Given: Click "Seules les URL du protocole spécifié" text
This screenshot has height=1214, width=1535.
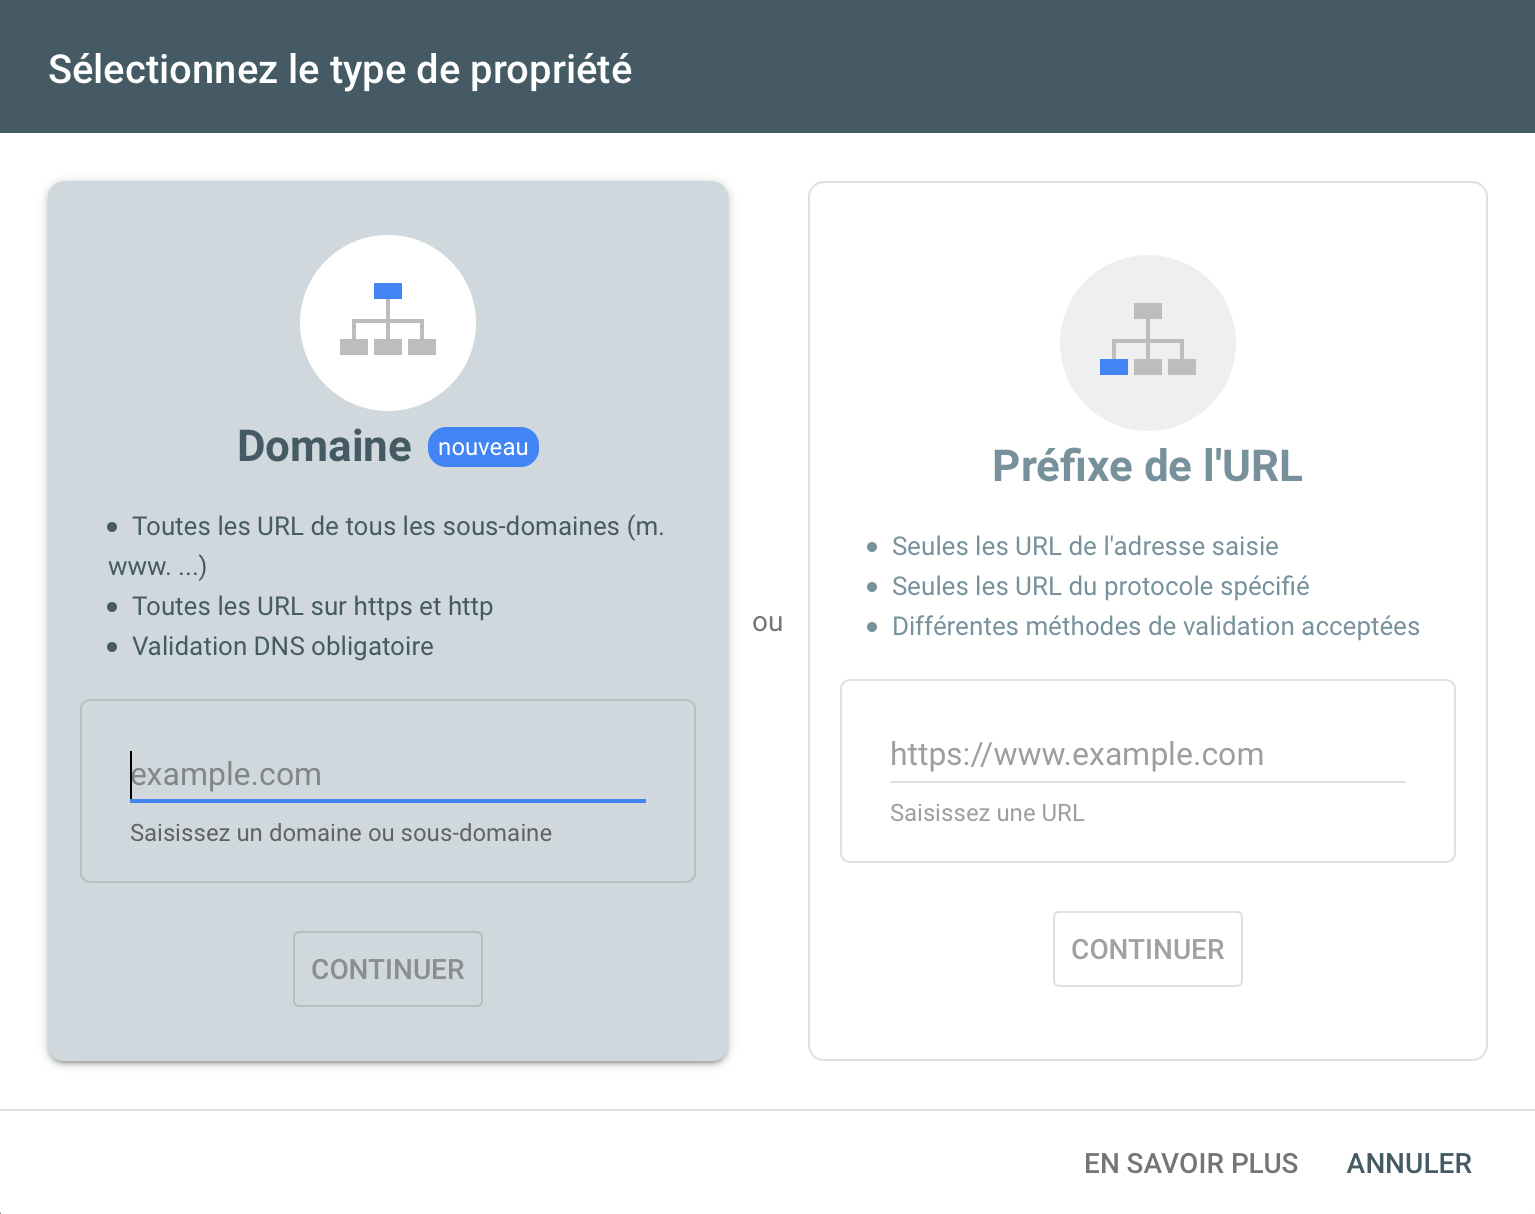Looking at the screenshot, I should point(1101,586).
